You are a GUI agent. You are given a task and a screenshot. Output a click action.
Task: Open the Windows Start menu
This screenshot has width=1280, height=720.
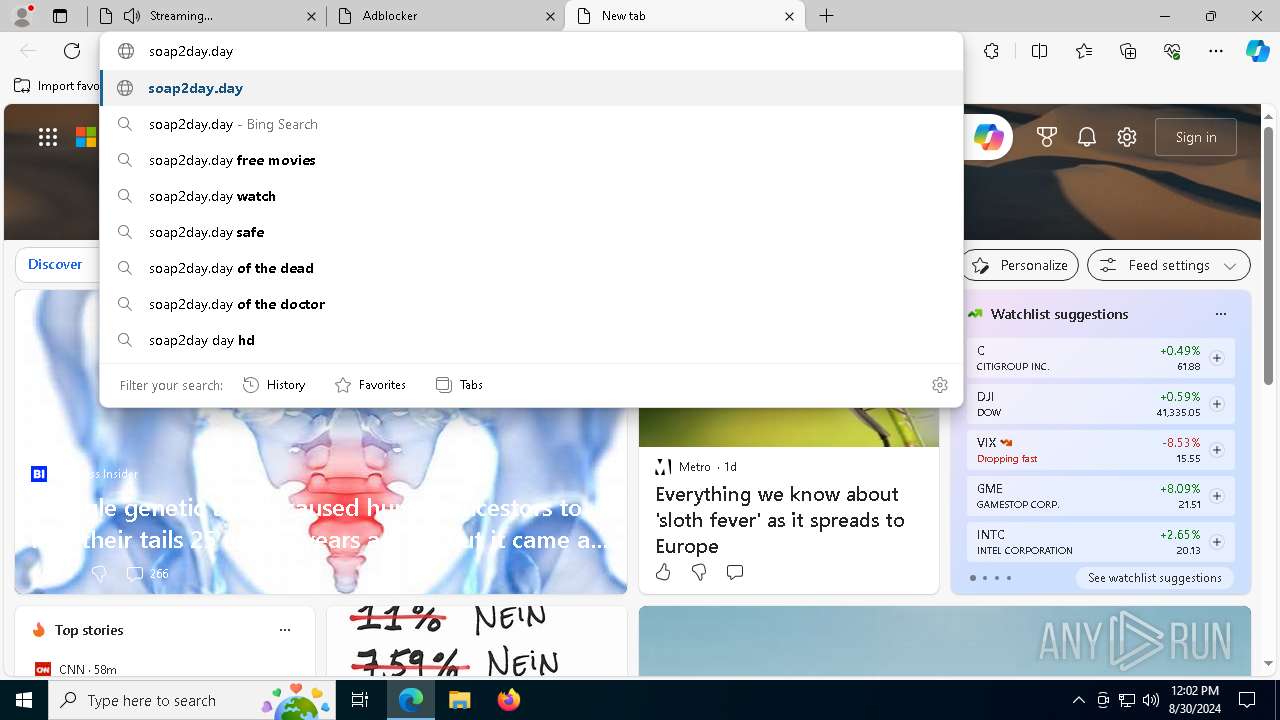click(x=24, y=700)
